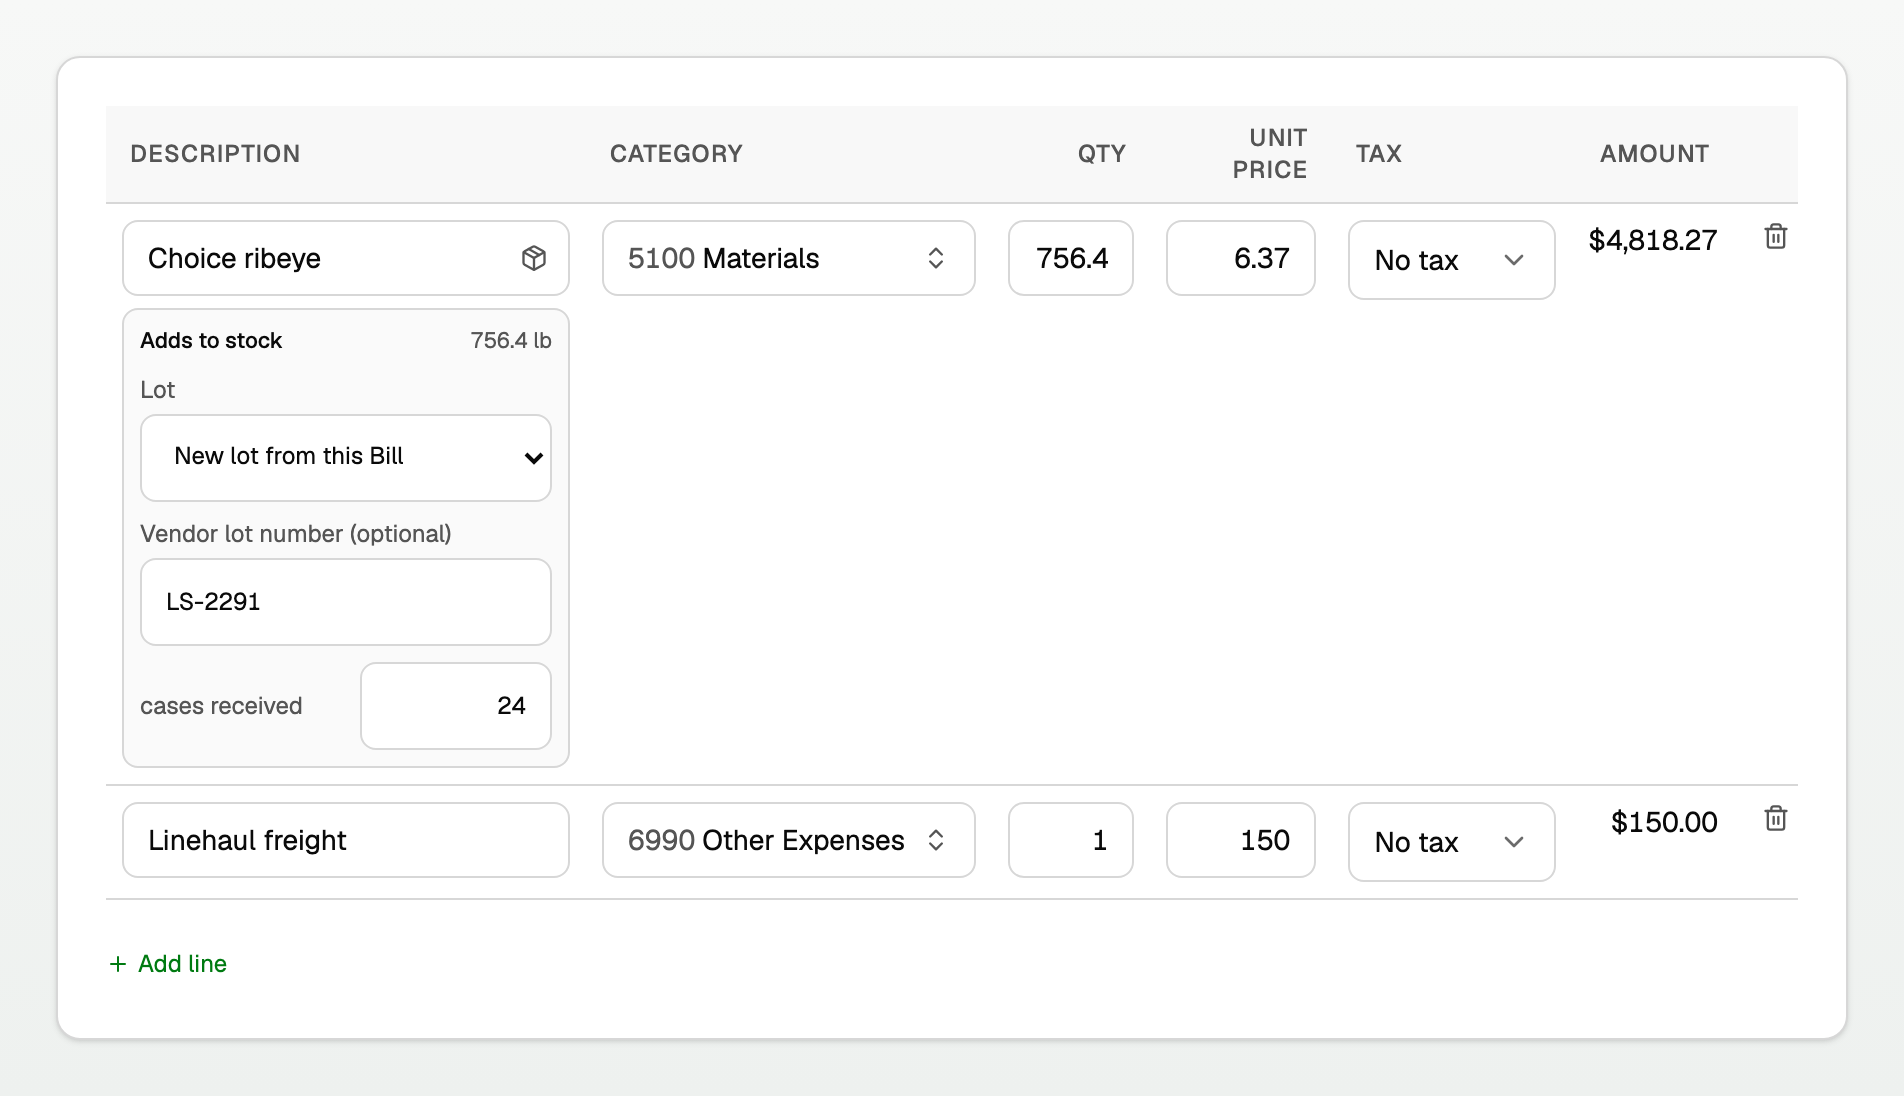Click the cases received field showing 24

coord(456,706)
